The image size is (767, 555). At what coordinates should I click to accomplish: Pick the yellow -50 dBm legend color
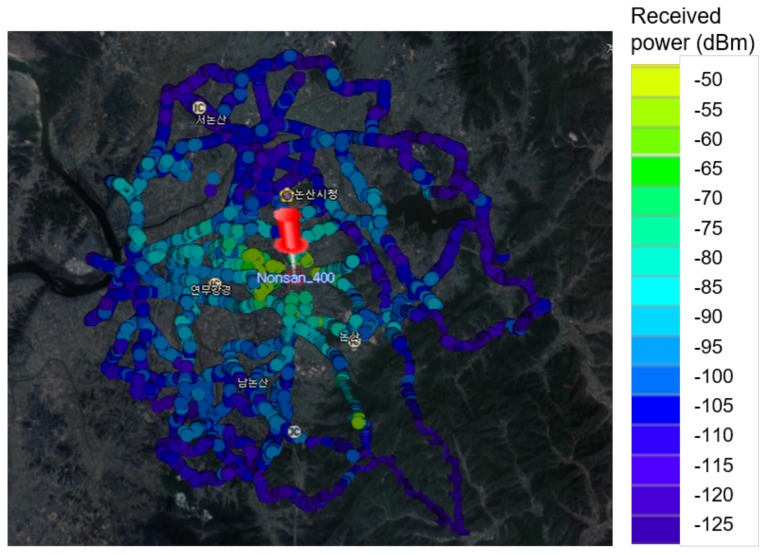[654, 79]
